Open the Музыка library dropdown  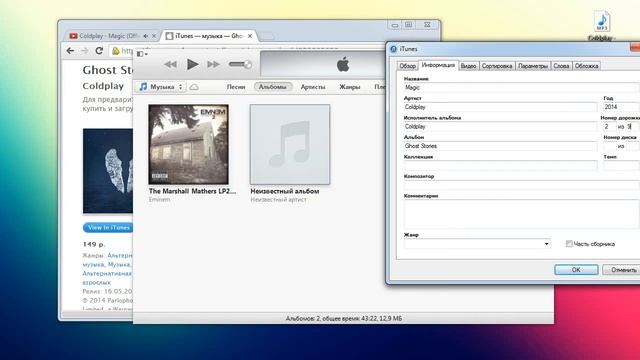pos(160,87)
